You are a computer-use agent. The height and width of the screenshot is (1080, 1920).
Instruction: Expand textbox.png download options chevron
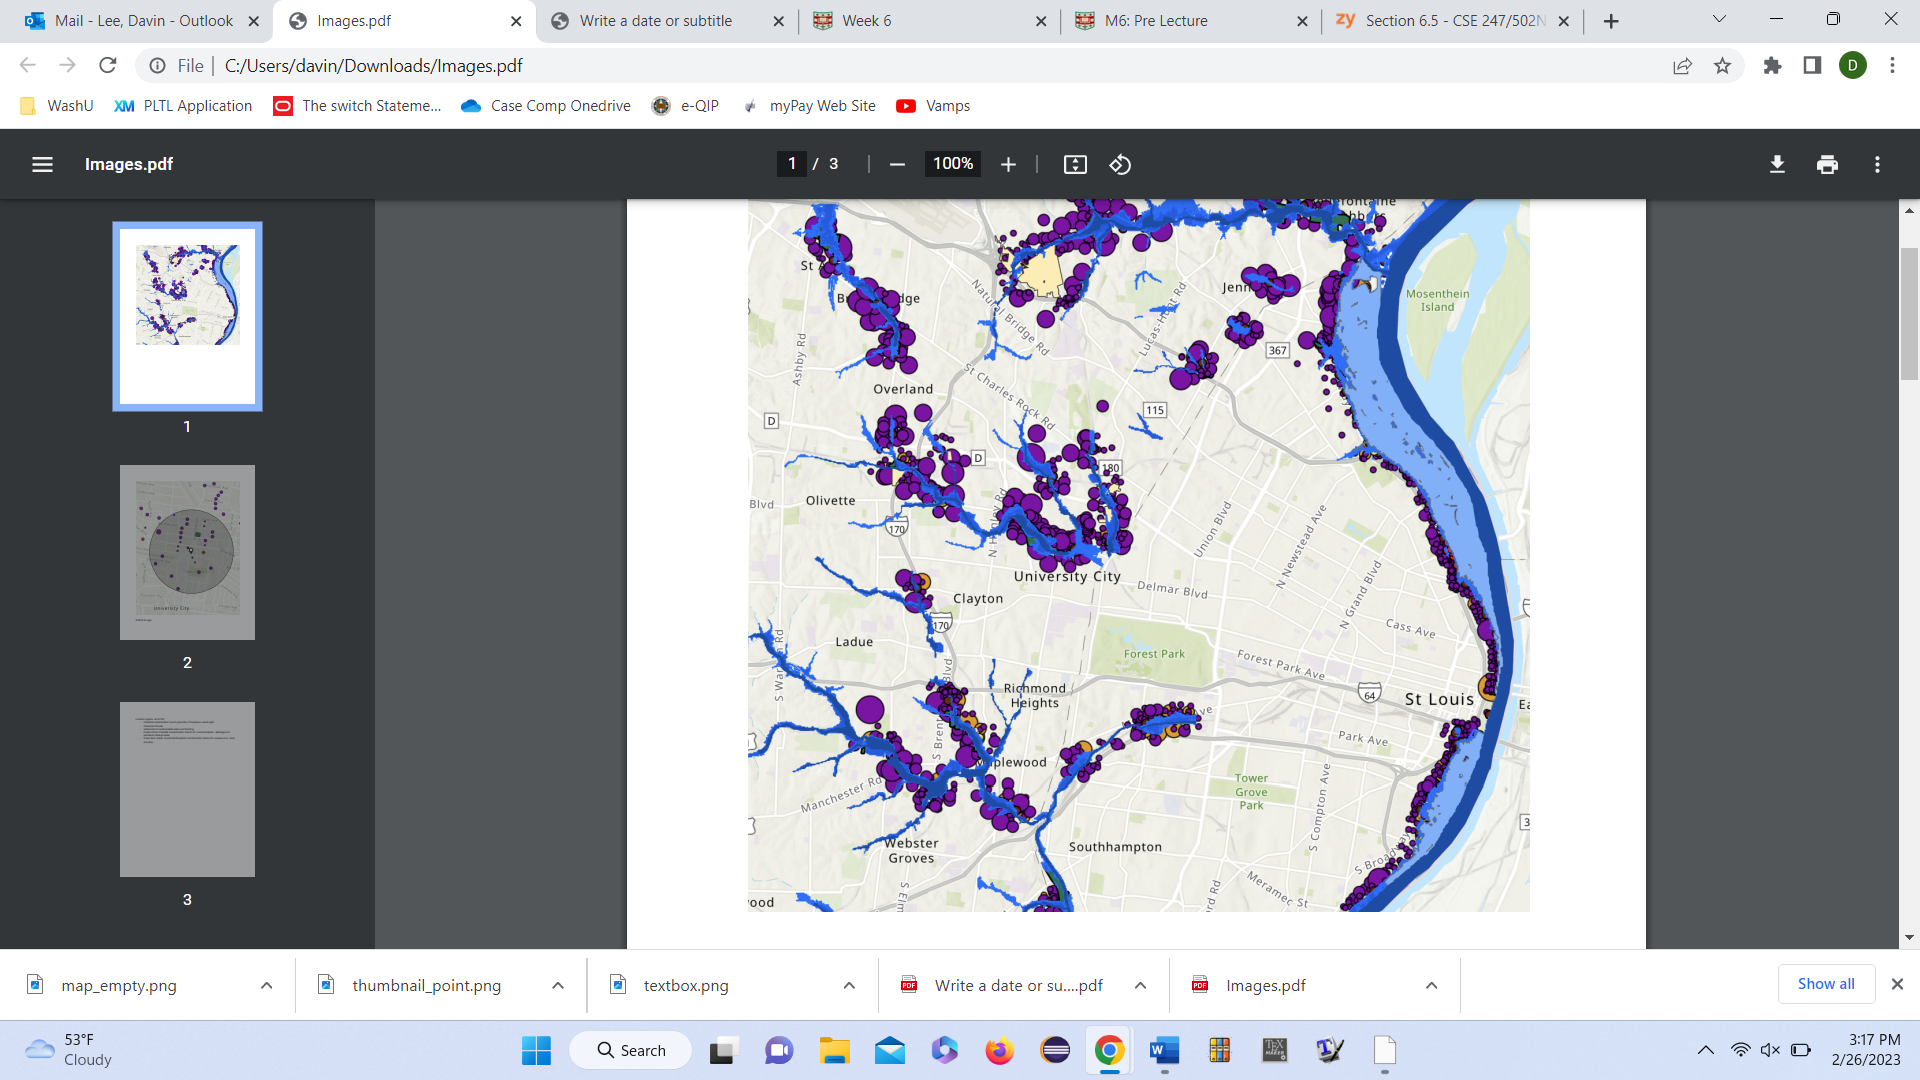click(x=849, y=985)
